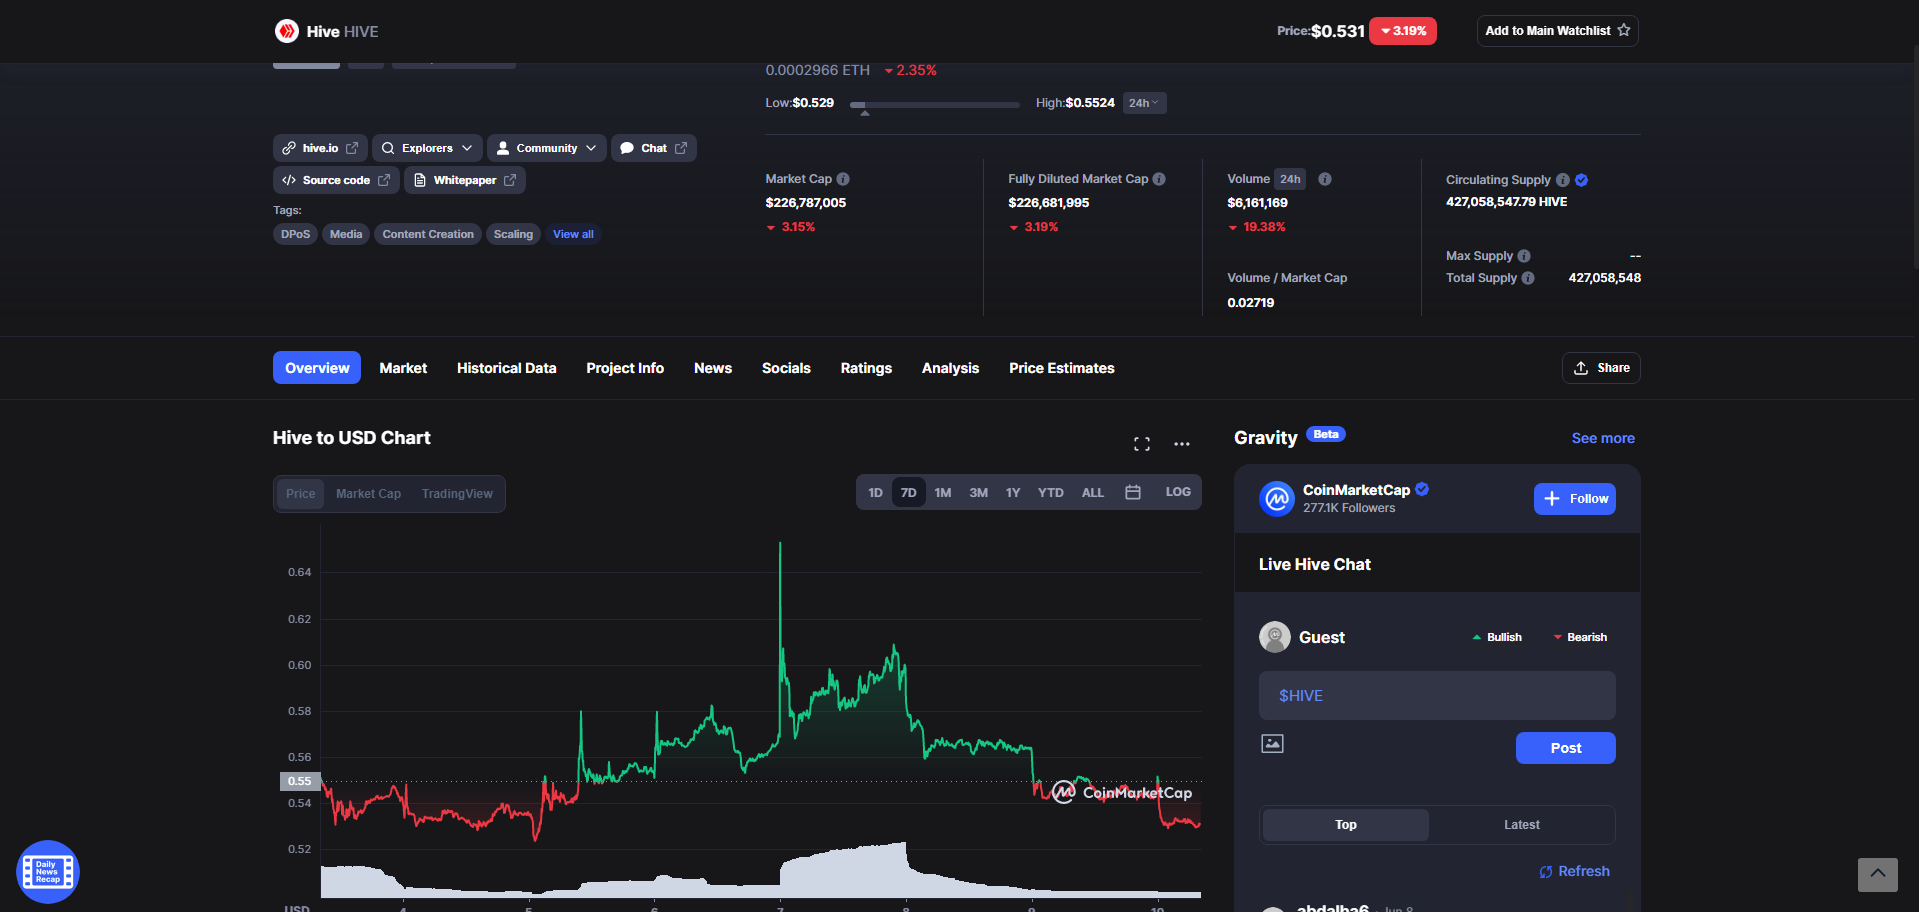Switch to Latest posts tab

point(1522,825)
